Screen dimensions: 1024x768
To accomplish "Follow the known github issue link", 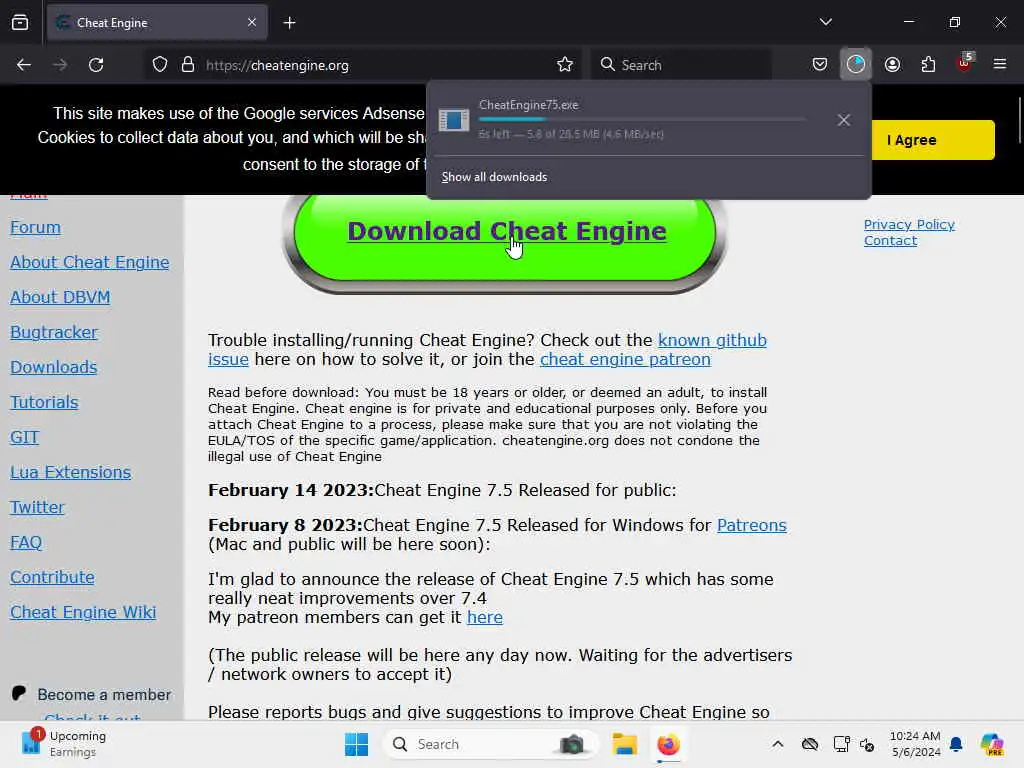I will click(712, 340).
